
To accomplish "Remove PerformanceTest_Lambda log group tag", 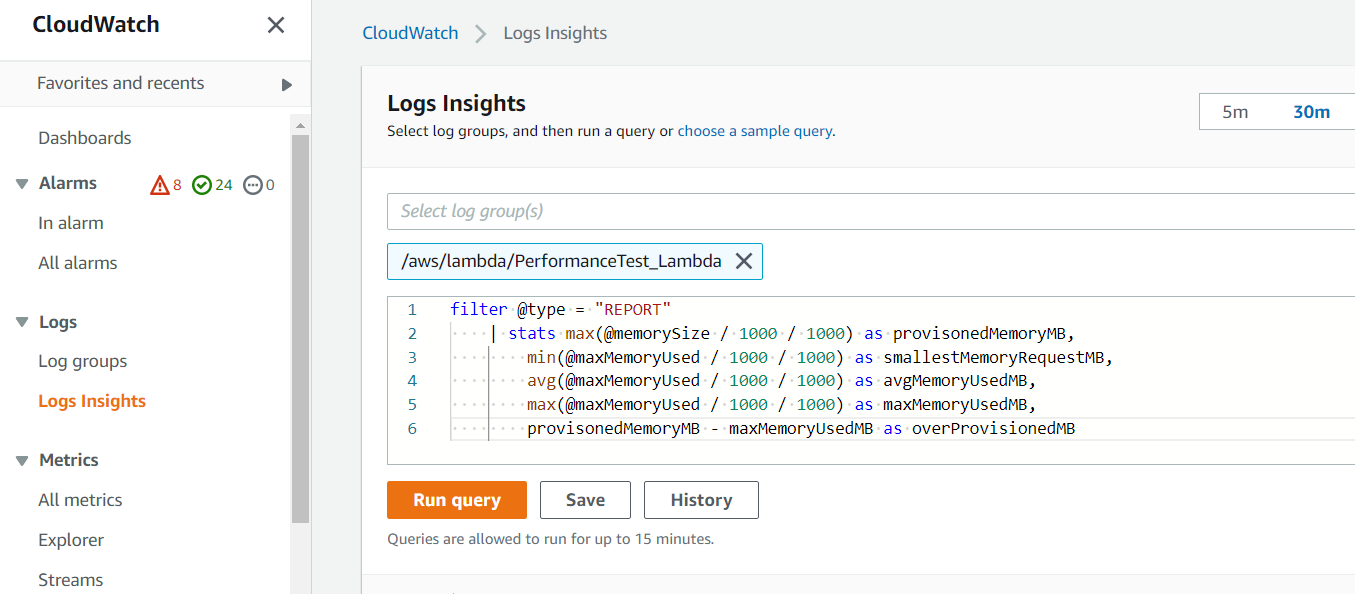I will pyautogui.click(x=744, y=261).
